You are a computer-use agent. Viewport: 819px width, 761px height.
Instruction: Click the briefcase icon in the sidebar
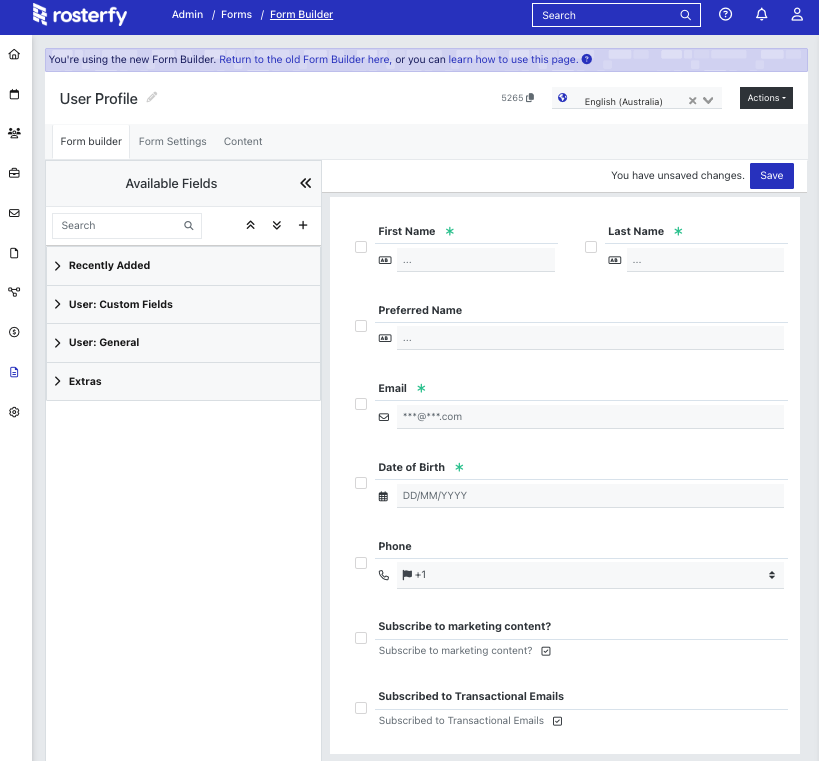point(14,172)
